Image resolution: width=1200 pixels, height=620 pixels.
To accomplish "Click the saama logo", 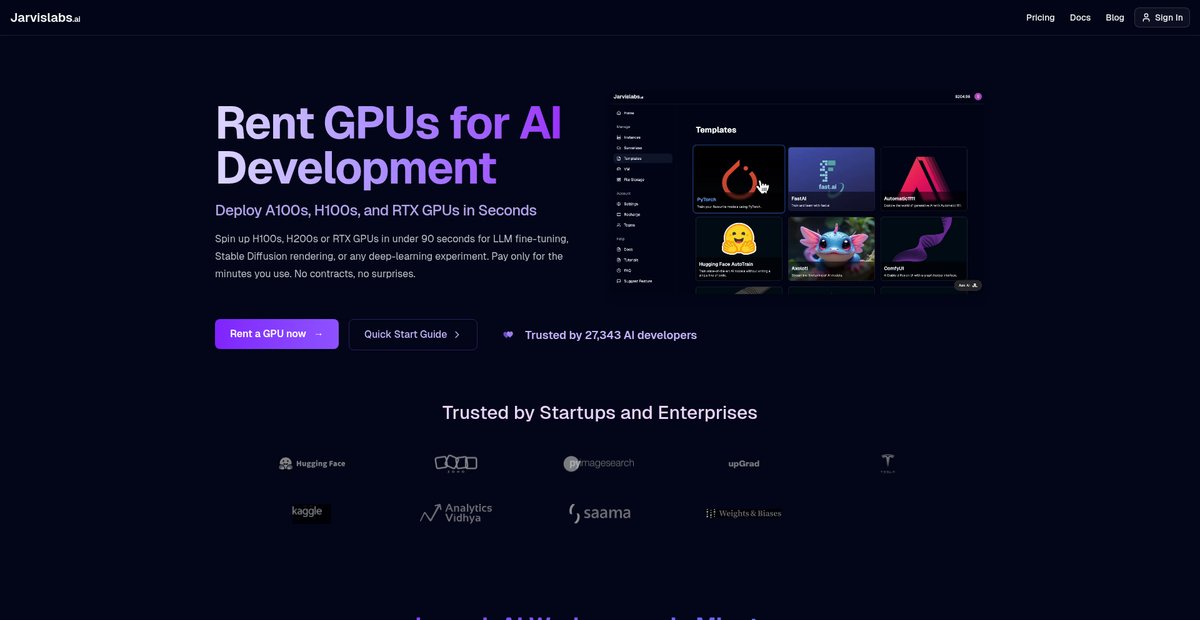I will [x=600, y=513].
